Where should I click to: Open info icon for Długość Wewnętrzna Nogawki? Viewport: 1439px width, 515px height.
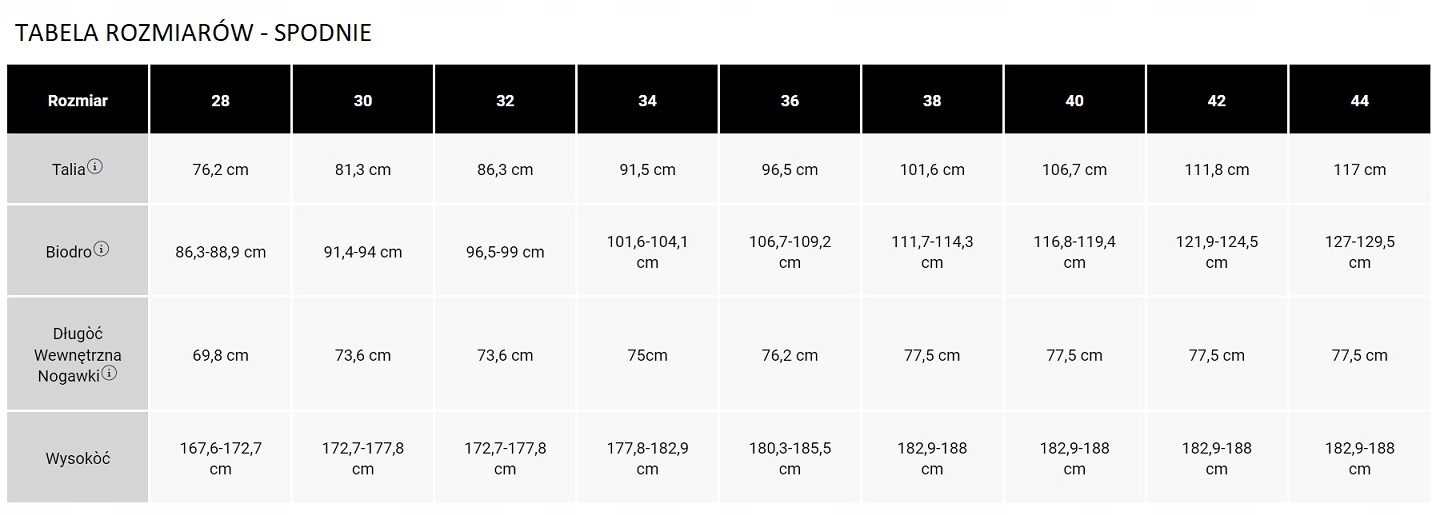click(109, 374)
